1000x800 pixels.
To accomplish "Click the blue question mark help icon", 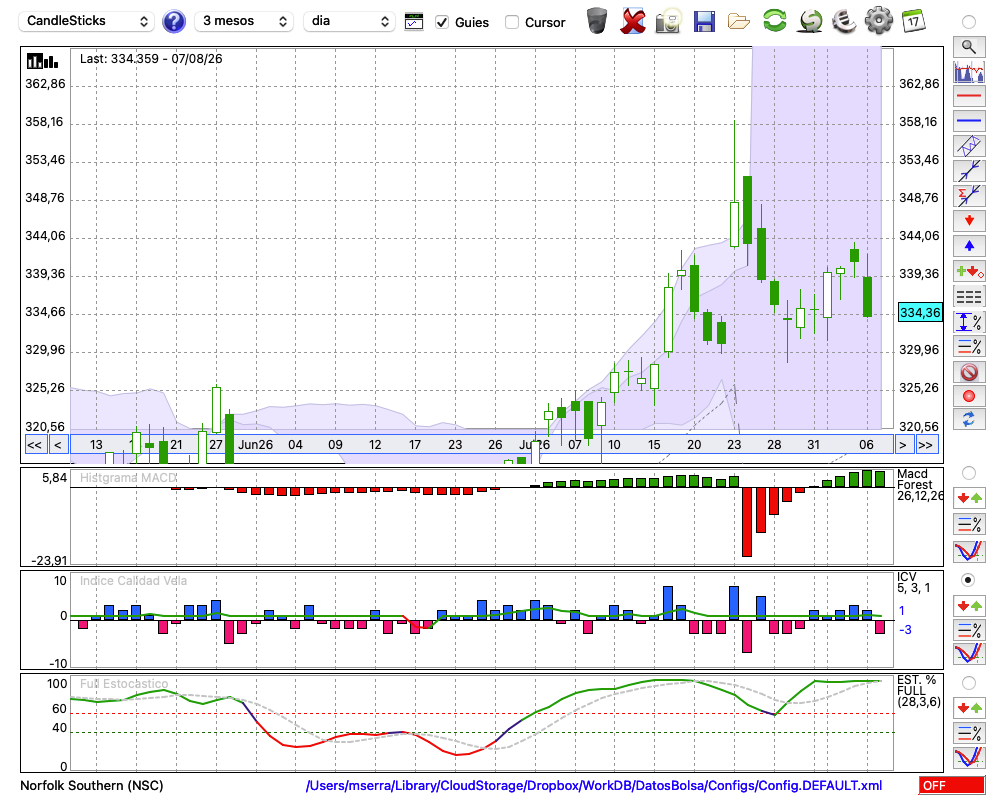I will [173, 22].
